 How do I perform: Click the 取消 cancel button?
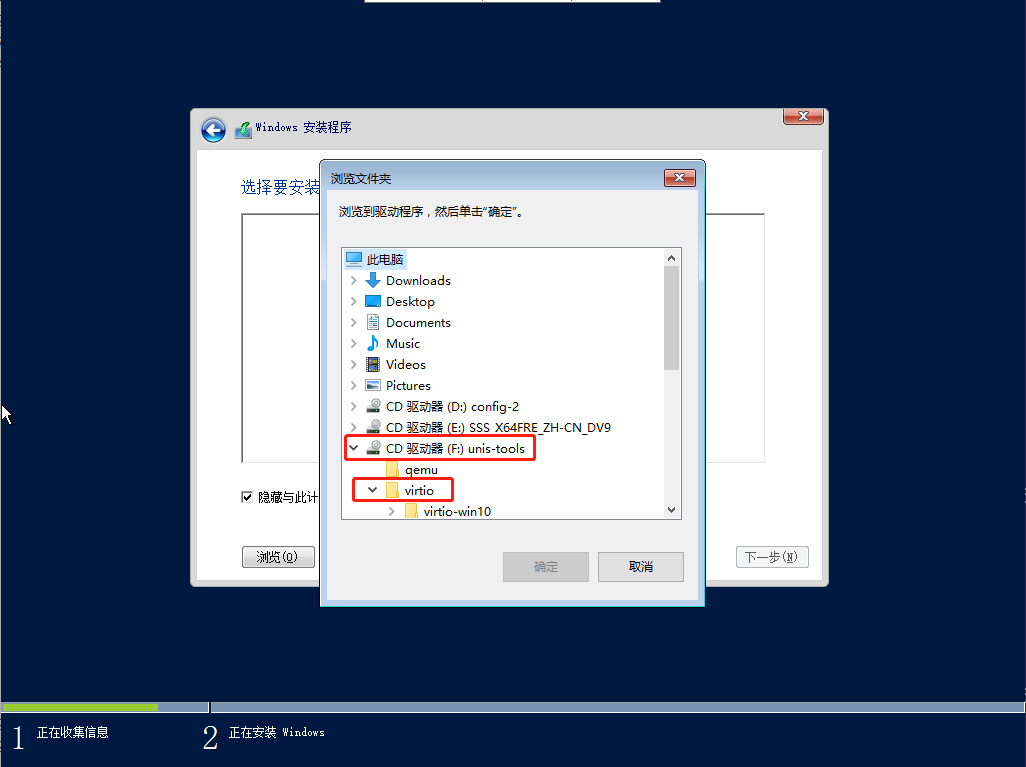click(641, 567)
